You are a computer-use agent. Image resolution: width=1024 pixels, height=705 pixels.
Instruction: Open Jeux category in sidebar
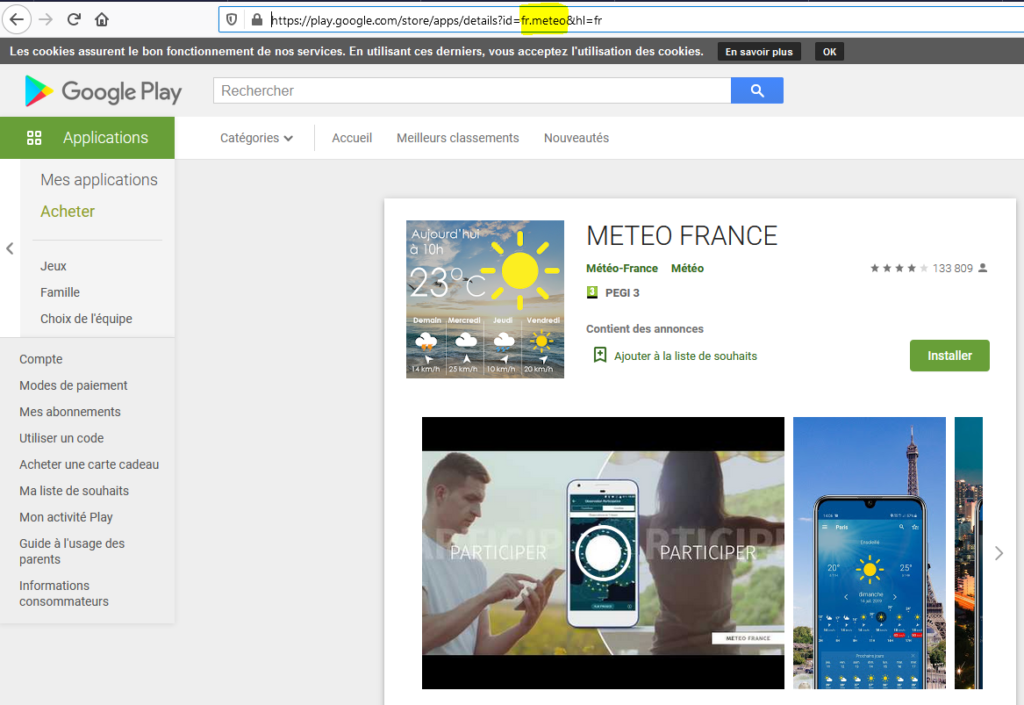click(x=53, y=266)
